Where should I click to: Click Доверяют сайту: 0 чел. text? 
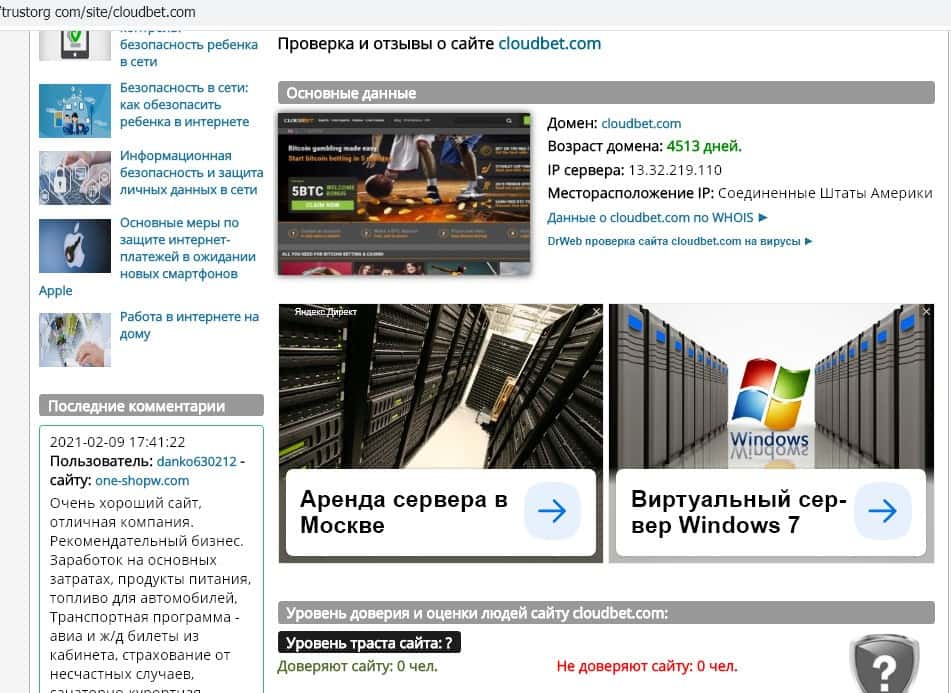pyautogui.click(x=357, y=666)
